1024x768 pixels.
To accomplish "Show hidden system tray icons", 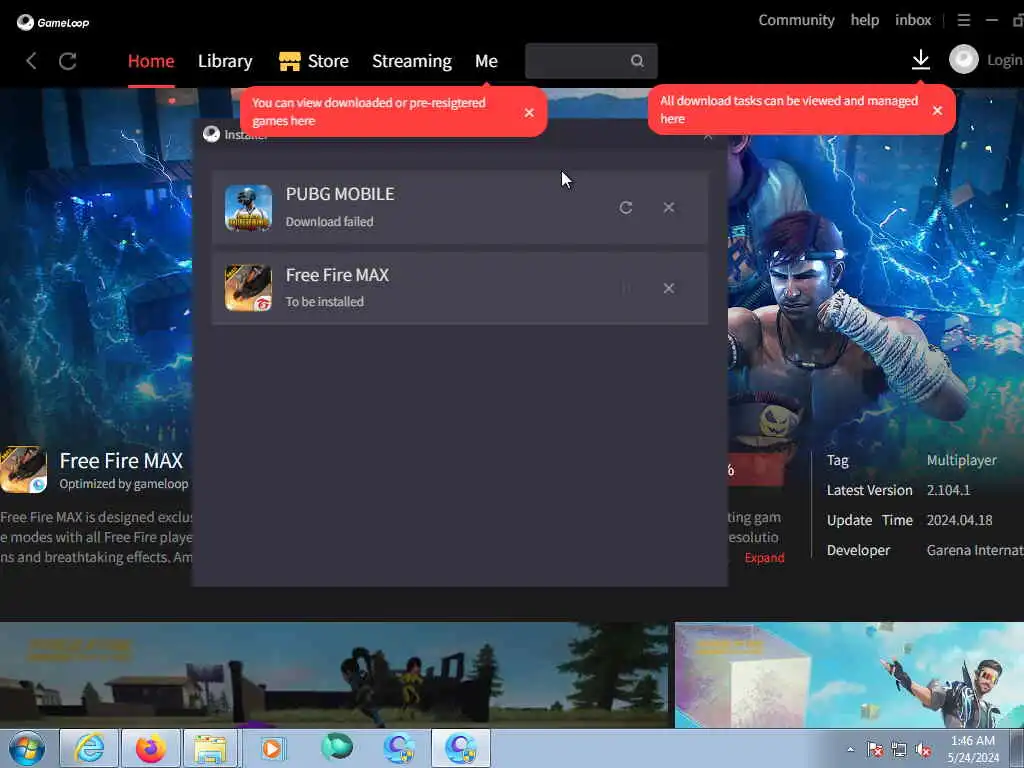I will (x=850, y=750).
